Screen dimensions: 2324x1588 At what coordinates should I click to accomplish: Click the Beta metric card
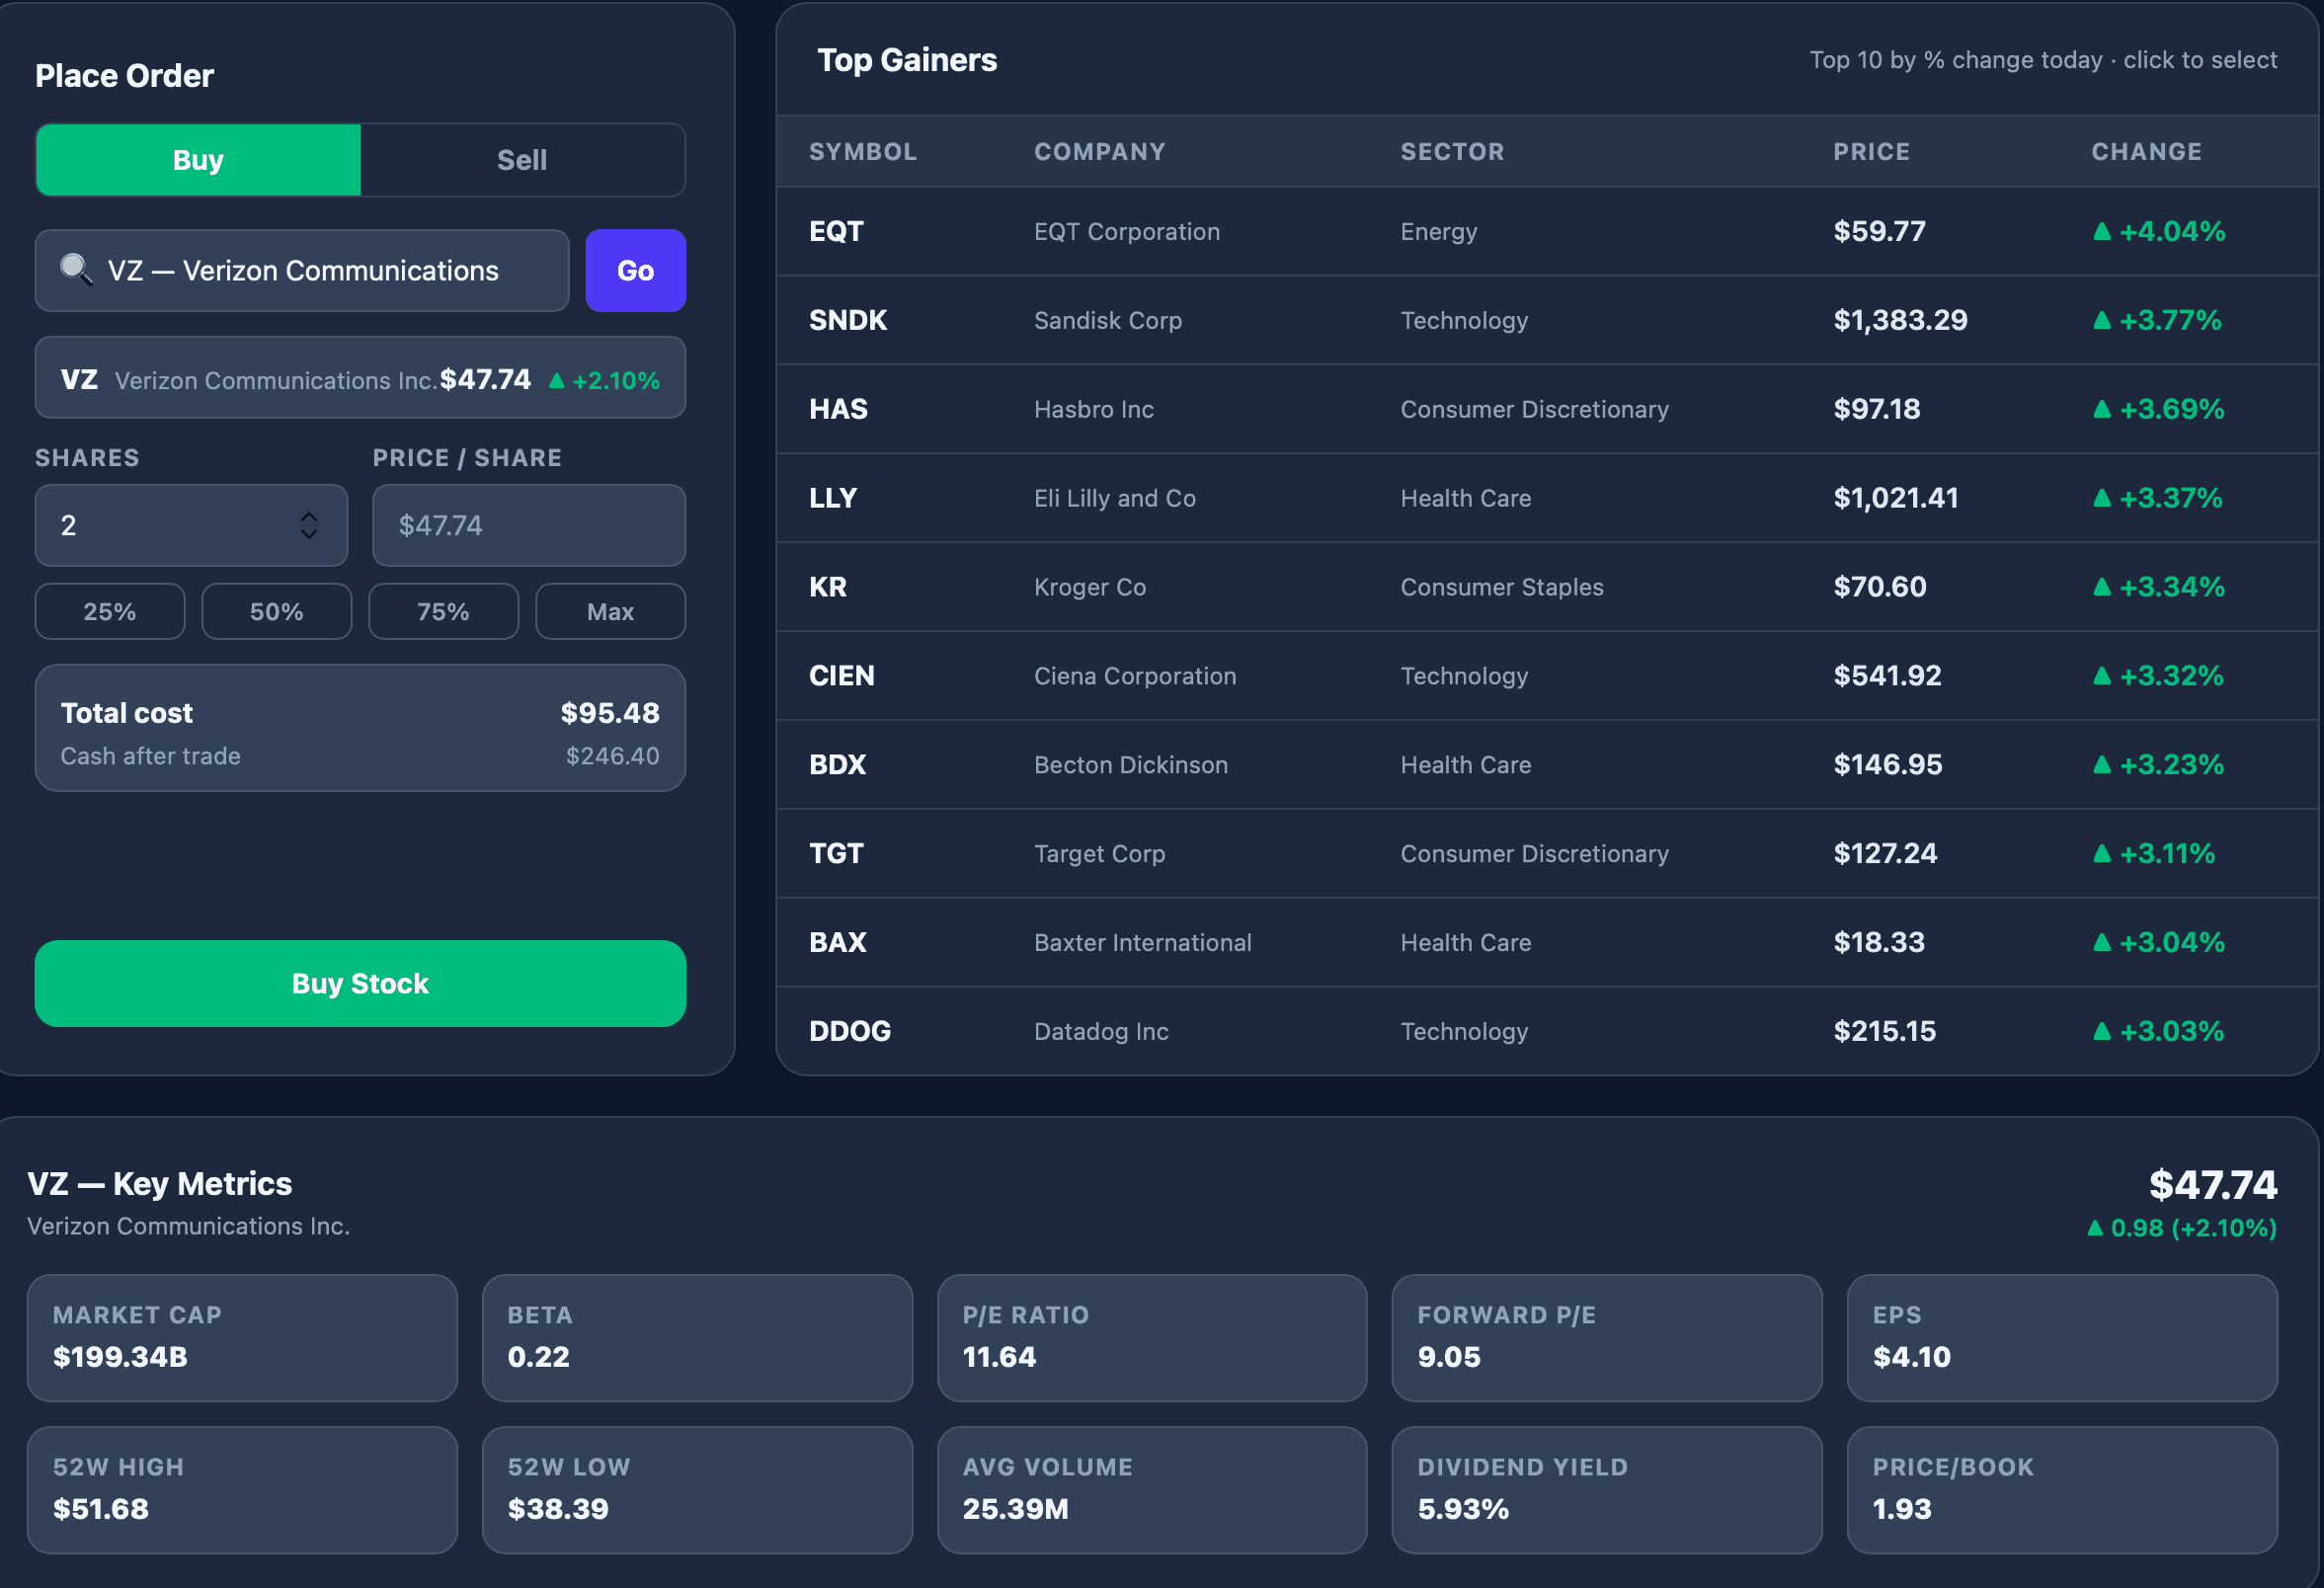coord(697,1338)
